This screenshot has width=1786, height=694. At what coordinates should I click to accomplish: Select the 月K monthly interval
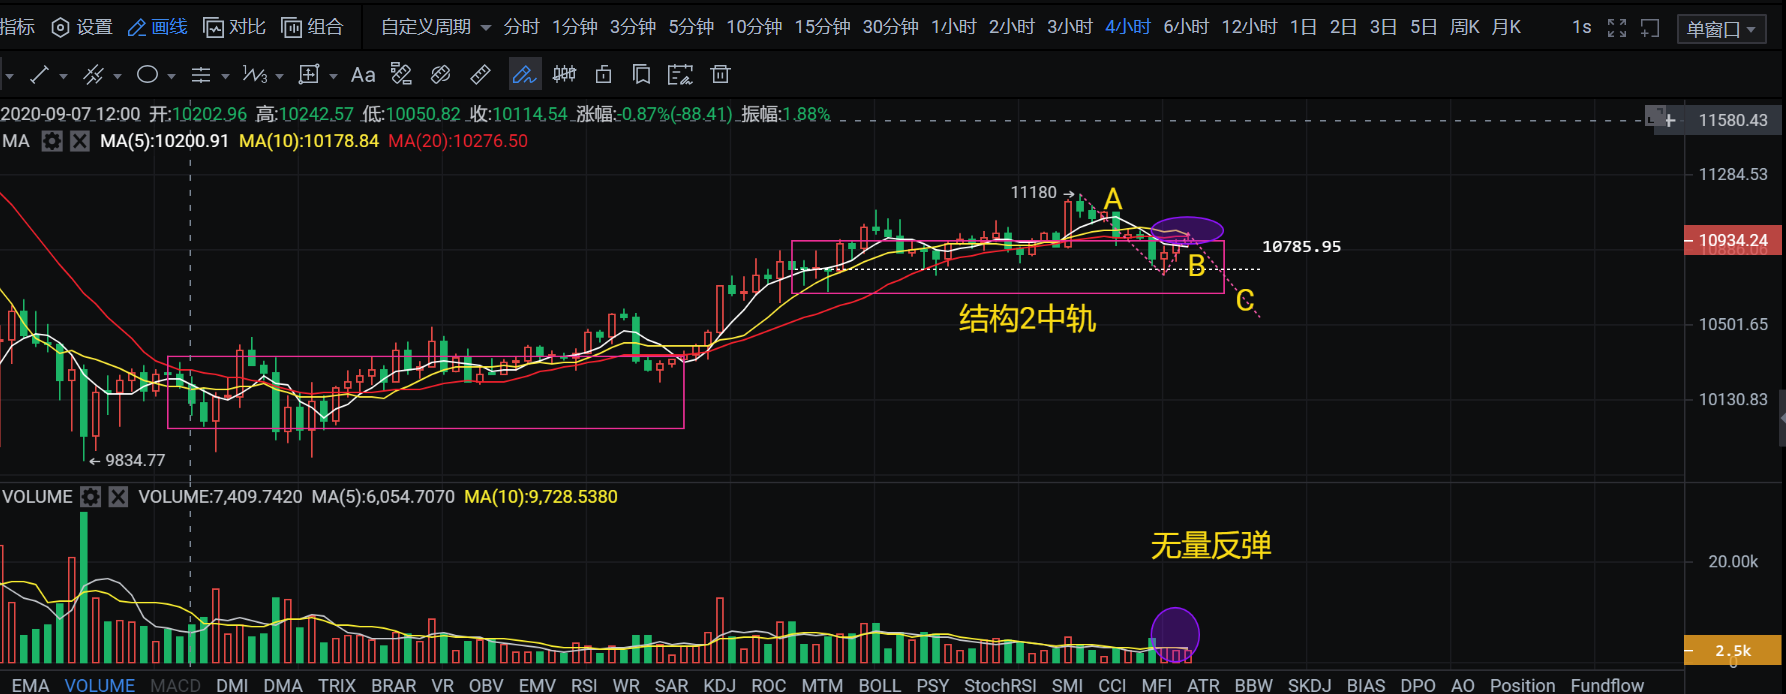(x=1506, y=27)
